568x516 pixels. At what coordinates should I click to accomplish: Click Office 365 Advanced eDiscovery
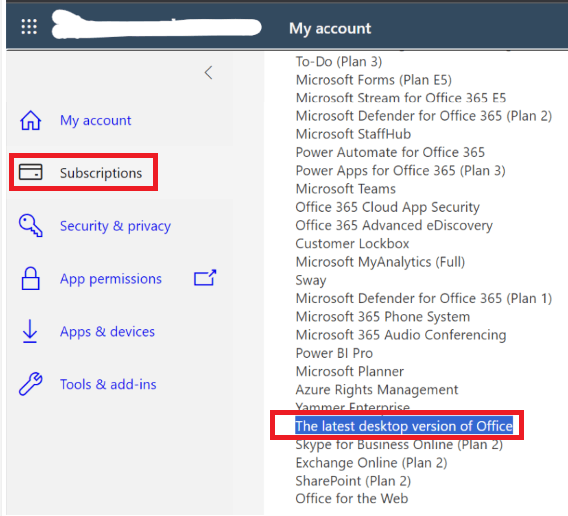point(394,225)
